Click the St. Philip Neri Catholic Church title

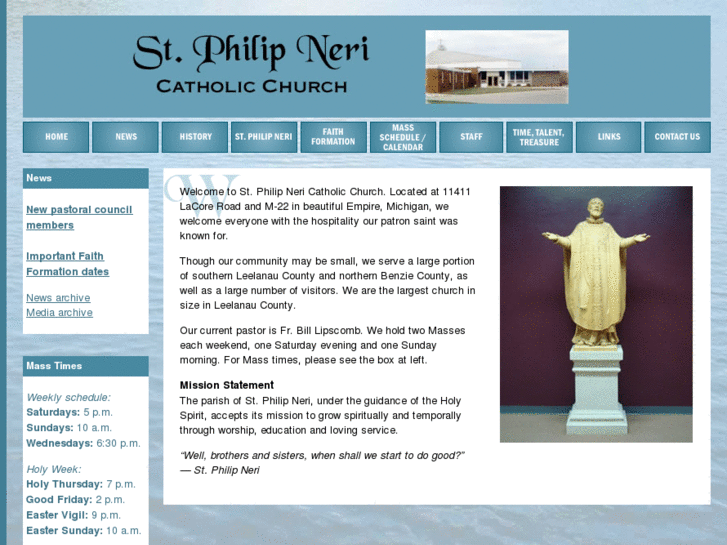[251, 64]
